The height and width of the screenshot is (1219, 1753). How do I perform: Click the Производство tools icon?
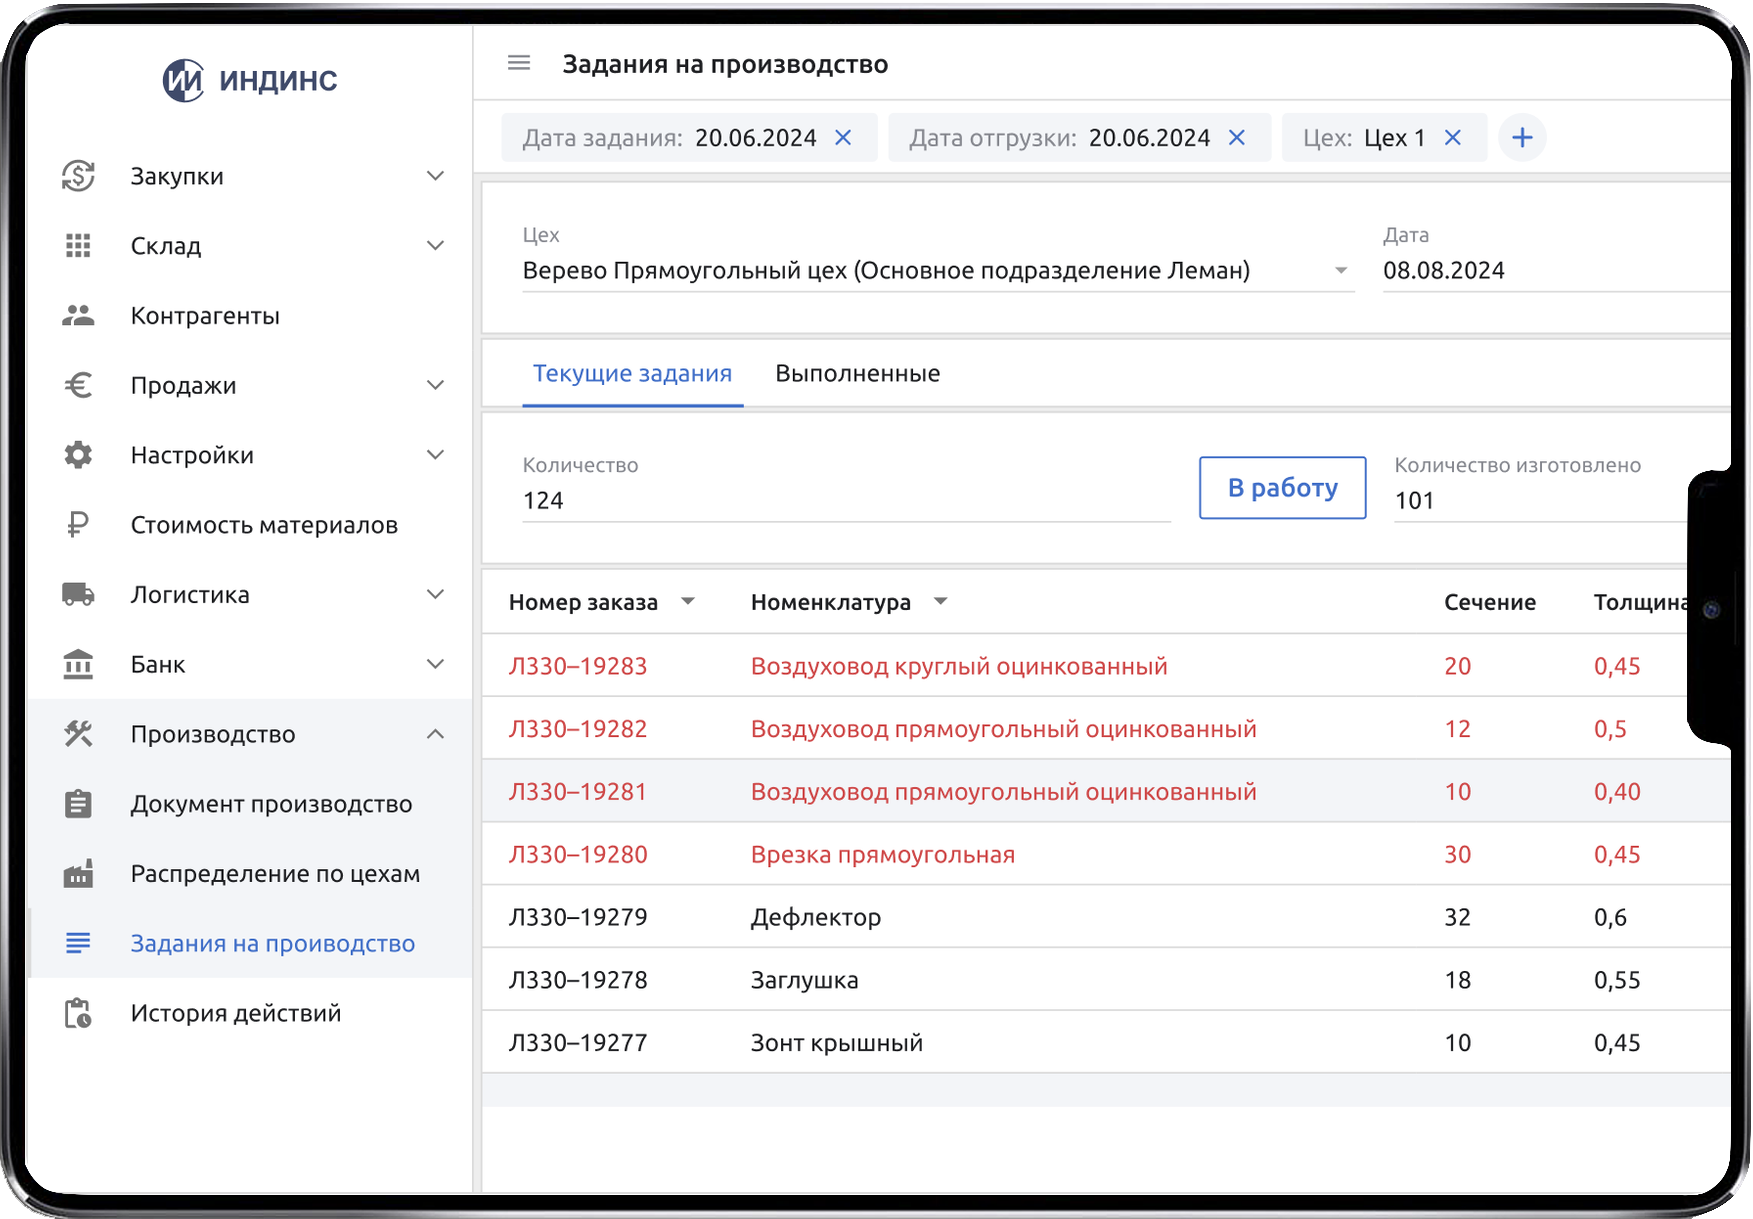77,733
